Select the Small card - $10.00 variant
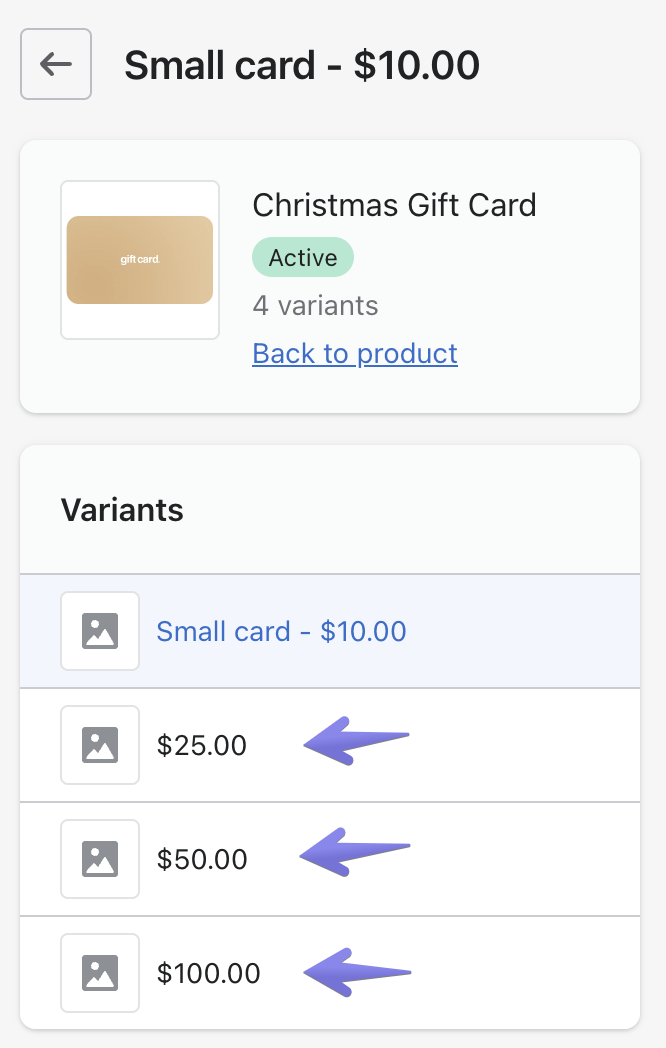The image size is (666, 1048). pos(281,631)
